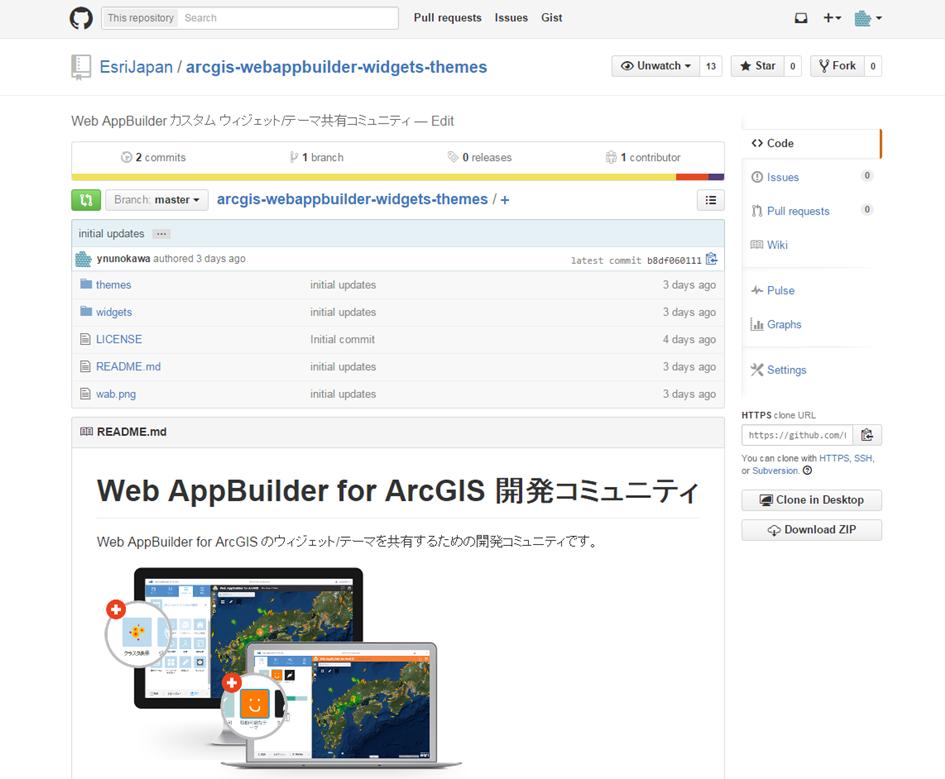
Task: Click arcgis-webappbuilder-widgets-themes repository title link
Action: [336, 67]
